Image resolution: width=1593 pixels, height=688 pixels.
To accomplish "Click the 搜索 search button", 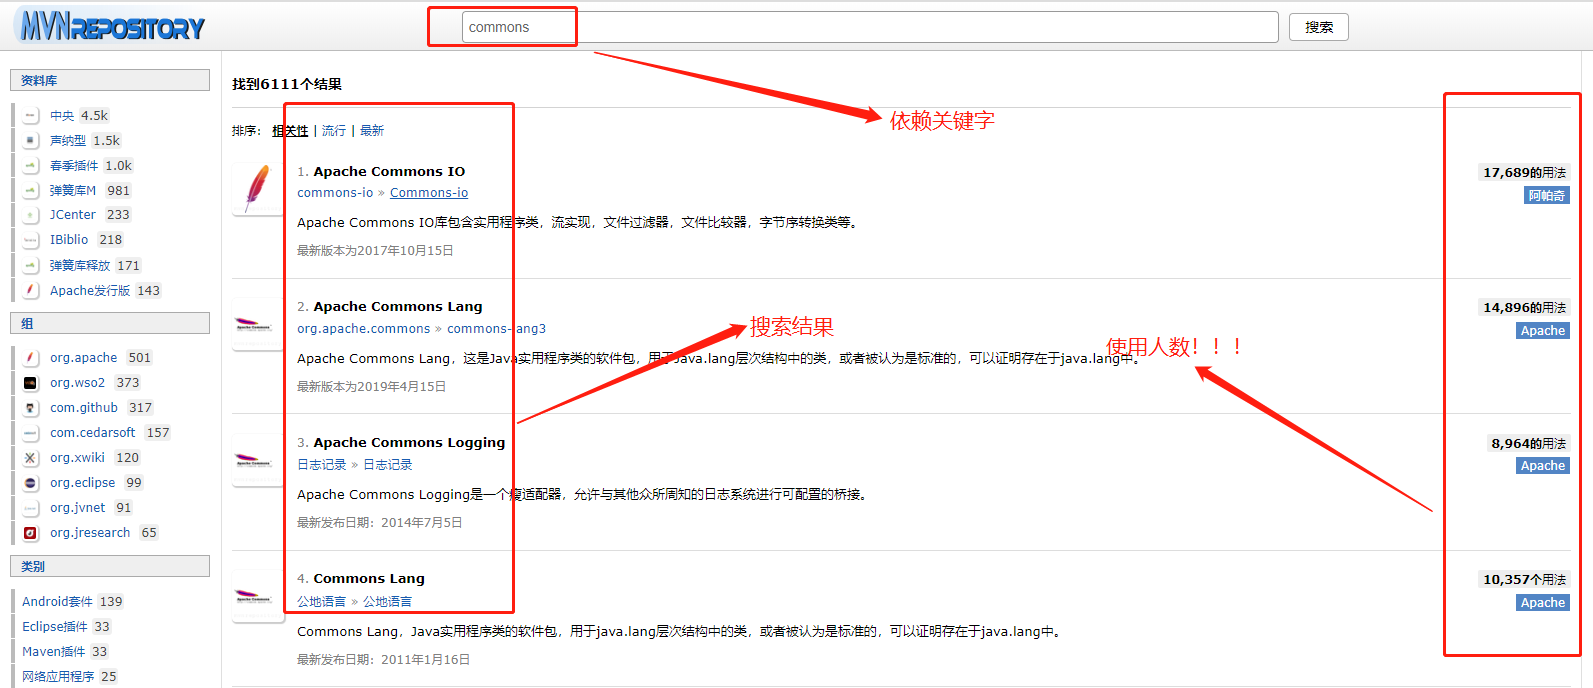I will (1319, 27).
